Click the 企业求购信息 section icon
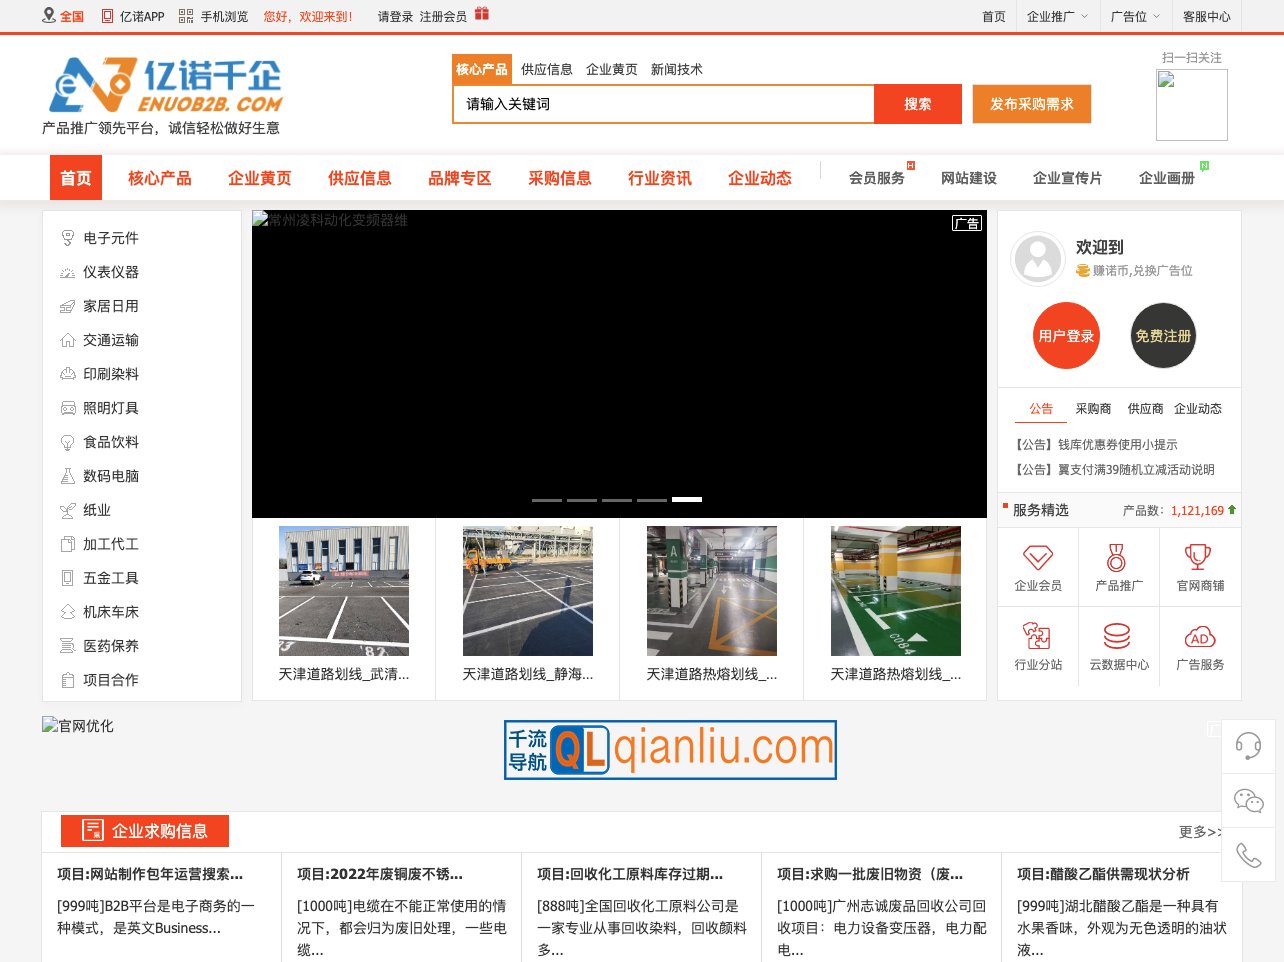This screenshot has width=1284, height=962. coord(92,830)
